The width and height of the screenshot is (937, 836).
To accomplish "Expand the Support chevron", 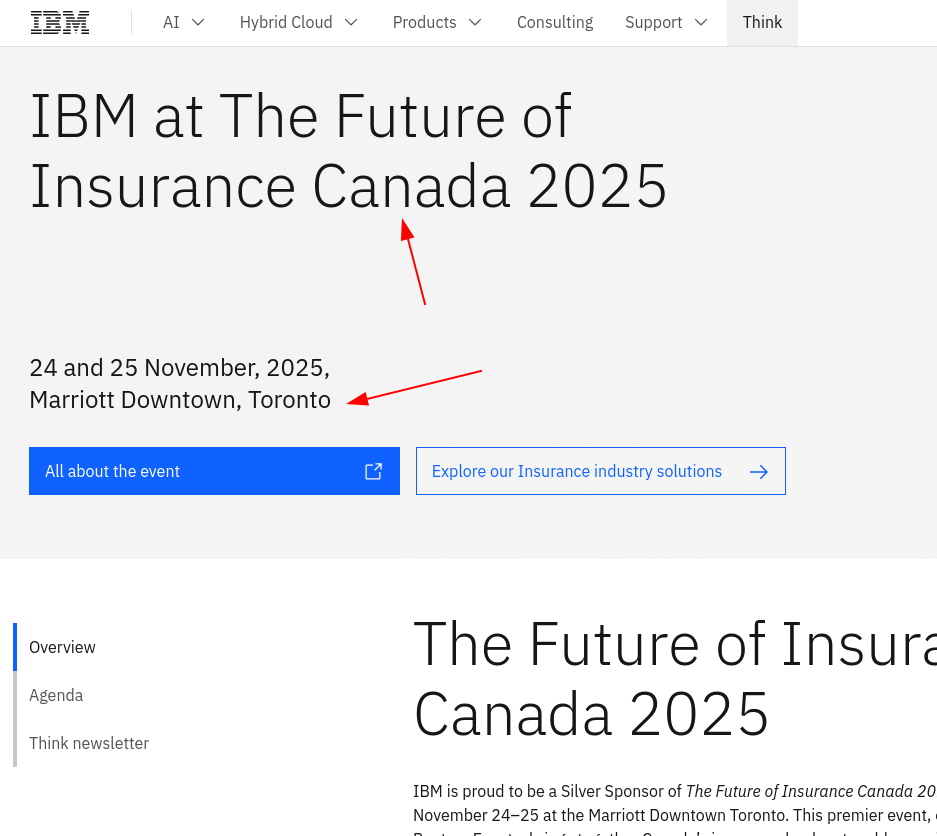I will click(x=701, y=22).
